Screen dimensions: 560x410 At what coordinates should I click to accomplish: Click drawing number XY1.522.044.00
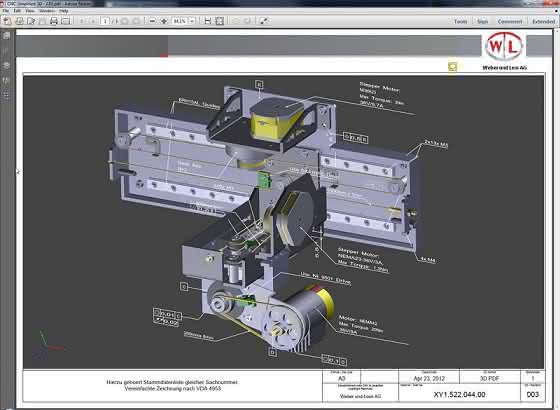tap(459, 395)
